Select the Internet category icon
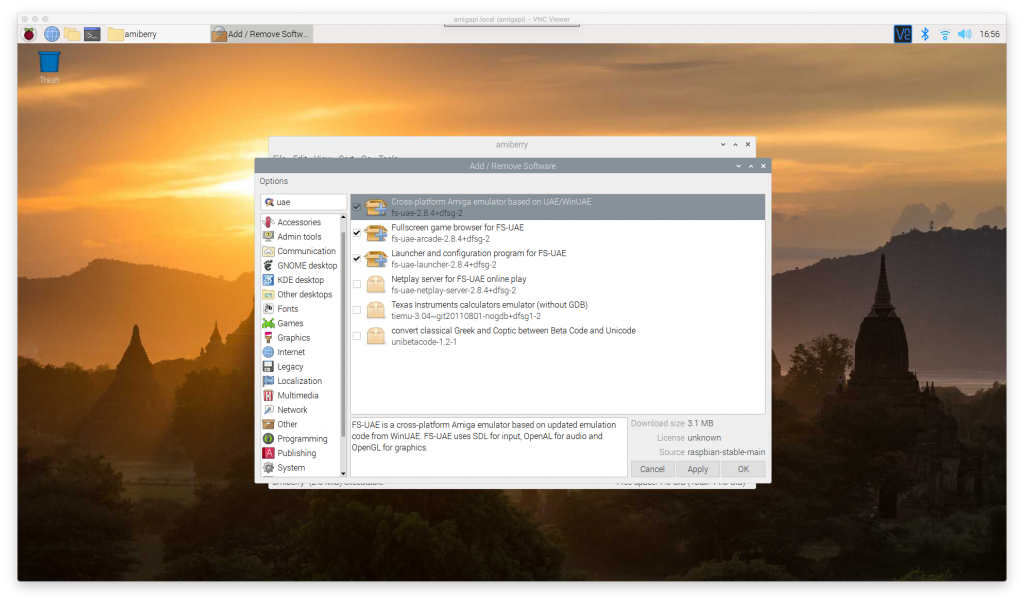Screen dimensions: 1024x603 click(268, 352)
